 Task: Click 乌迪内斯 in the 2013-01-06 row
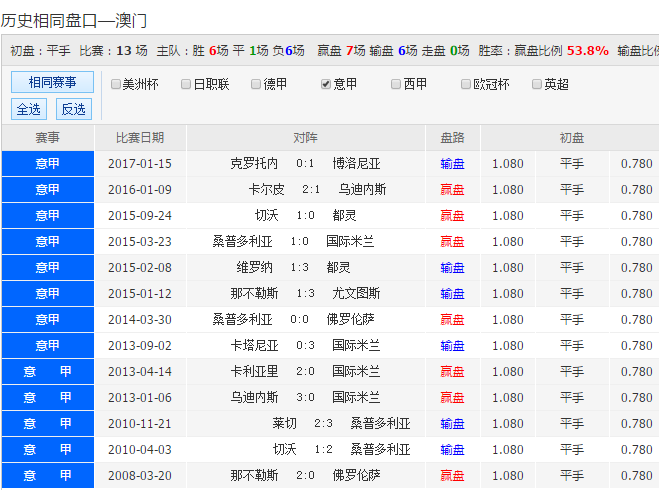point(254,398)
